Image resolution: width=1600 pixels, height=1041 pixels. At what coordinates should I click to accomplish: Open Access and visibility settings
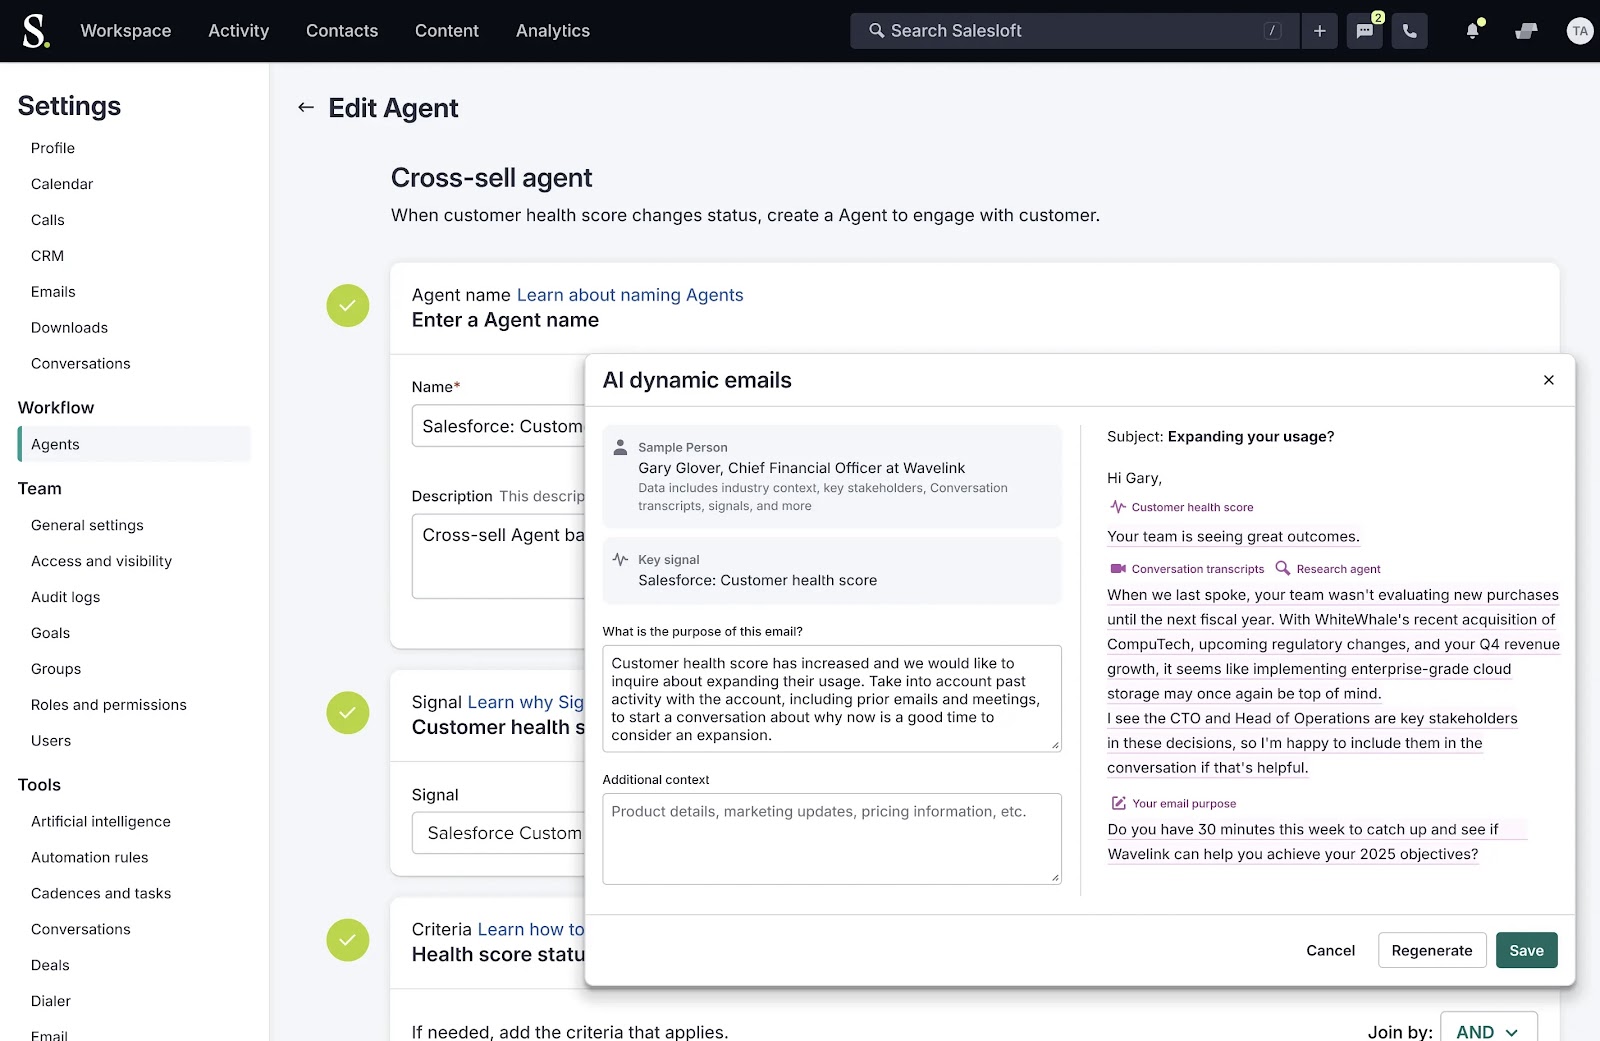pos(101,561)
